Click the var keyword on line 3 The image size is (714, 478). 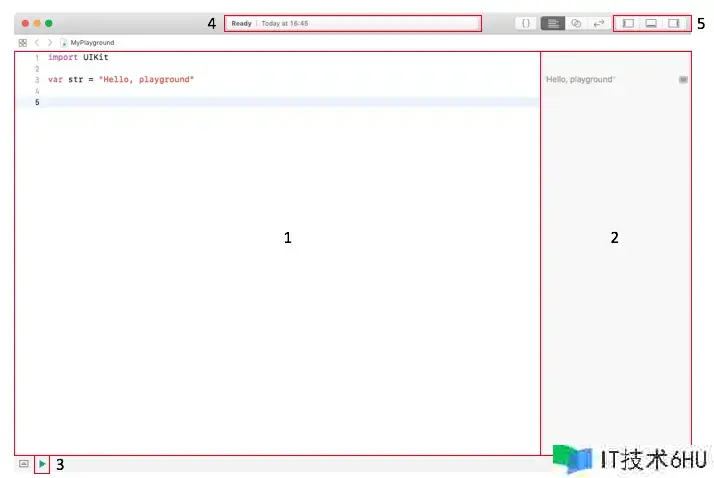point(54,79)
